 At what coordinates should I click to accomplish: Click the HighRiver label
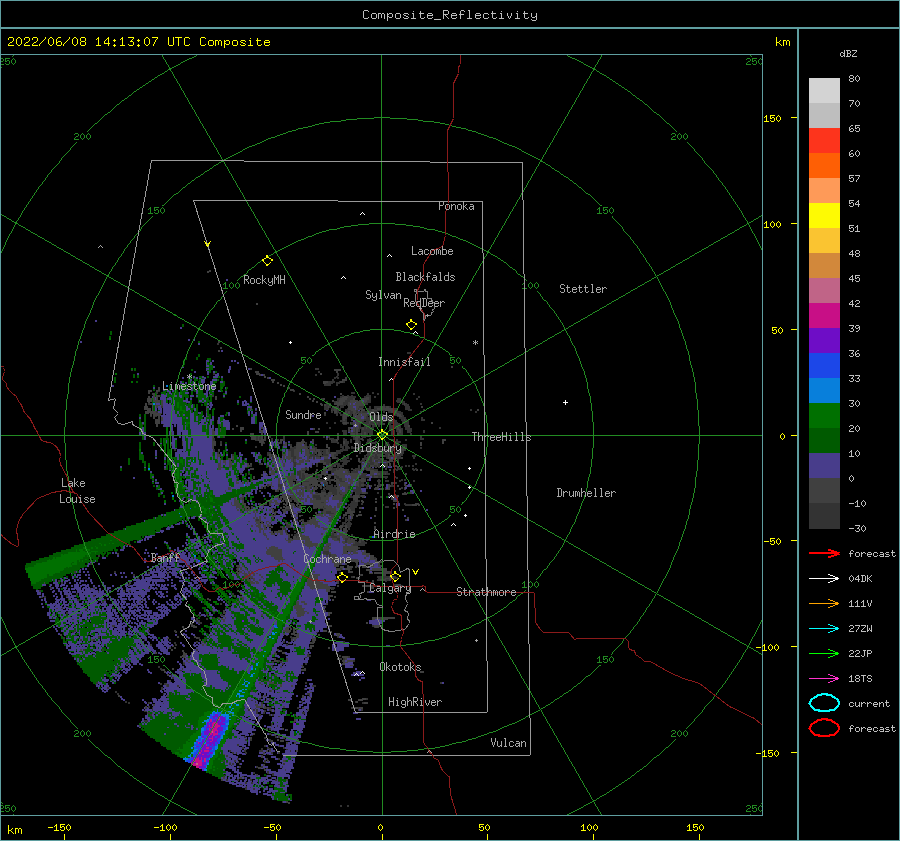click(x=415, y=702)
